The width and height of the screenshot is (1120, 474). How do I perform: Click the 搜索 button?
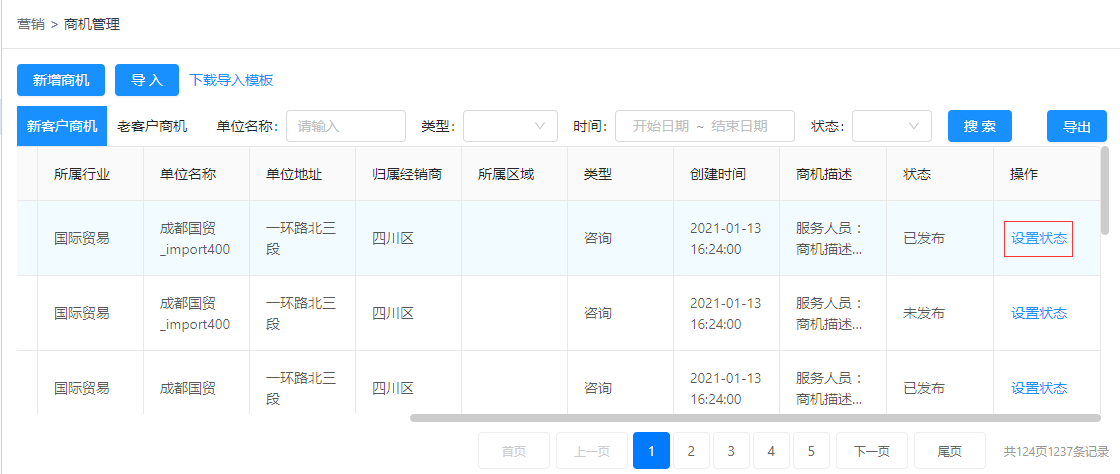(979, 126)
